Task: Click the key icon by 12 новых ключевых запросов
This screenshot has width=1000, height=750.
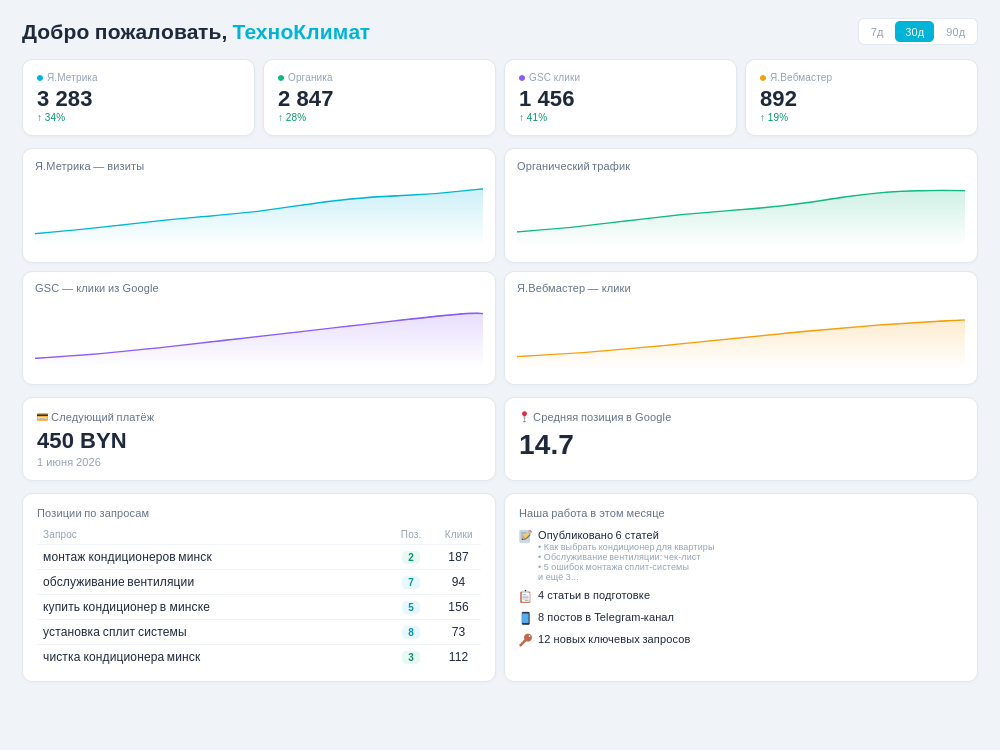Action: (x=526, y=640)
